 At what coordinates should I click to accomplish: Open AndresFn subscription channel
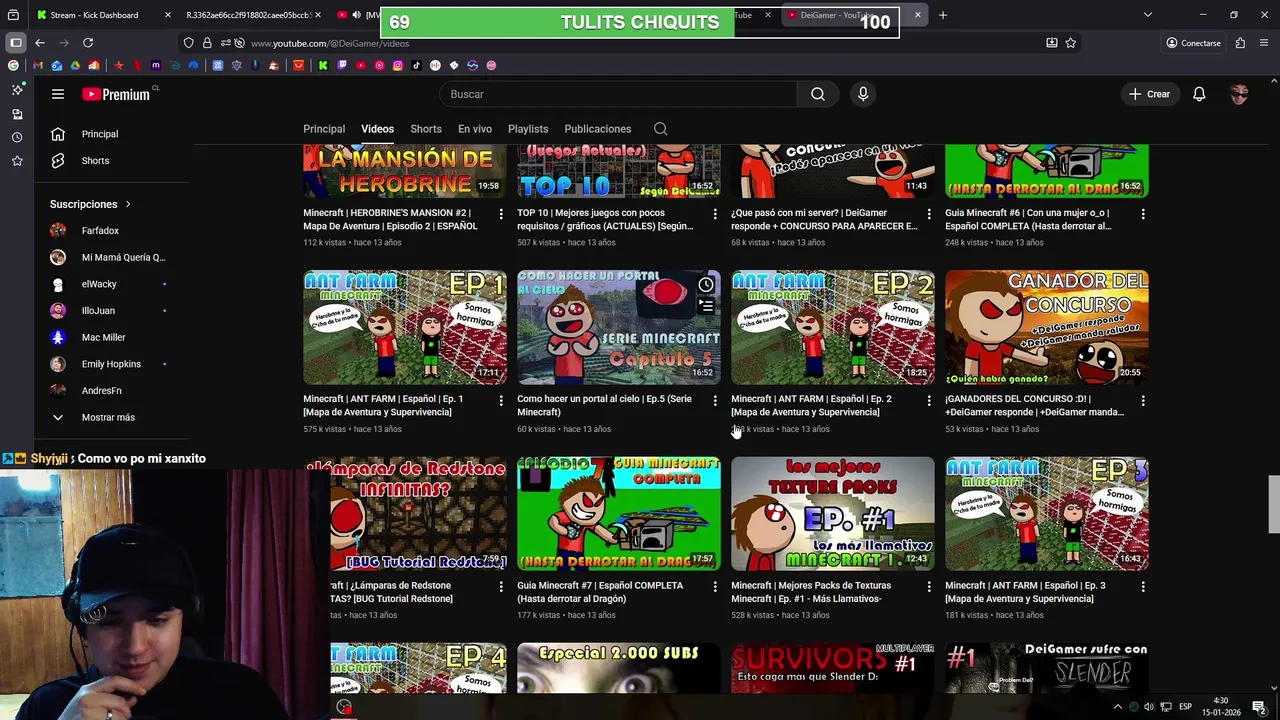[100, 391]
